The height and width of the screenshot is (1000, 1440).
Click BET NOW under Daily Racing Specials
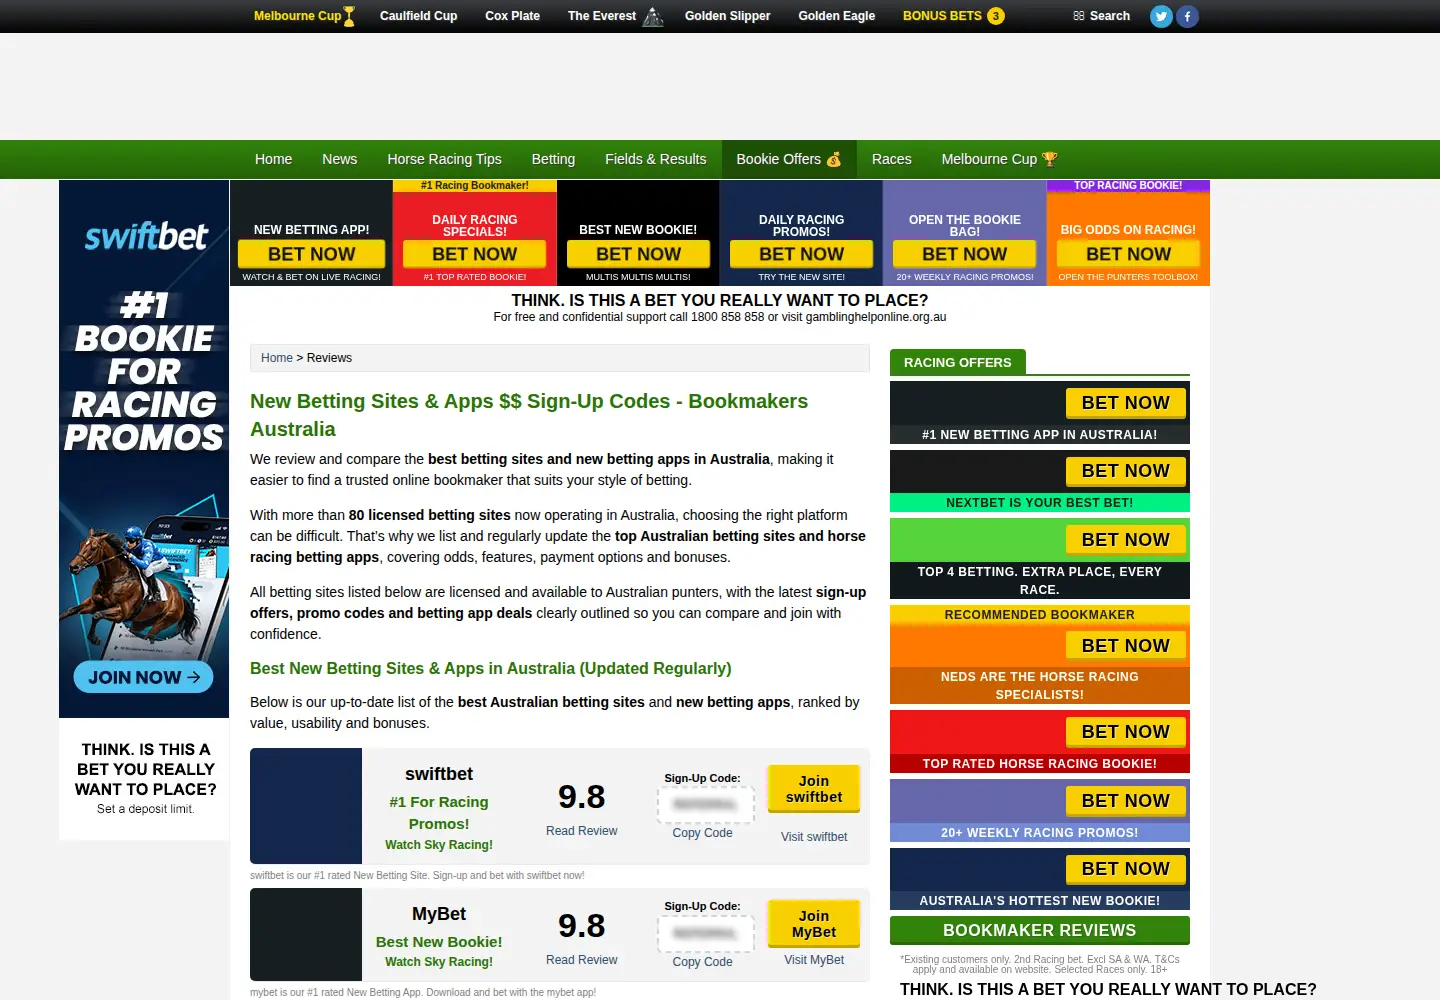coord(475,254)
